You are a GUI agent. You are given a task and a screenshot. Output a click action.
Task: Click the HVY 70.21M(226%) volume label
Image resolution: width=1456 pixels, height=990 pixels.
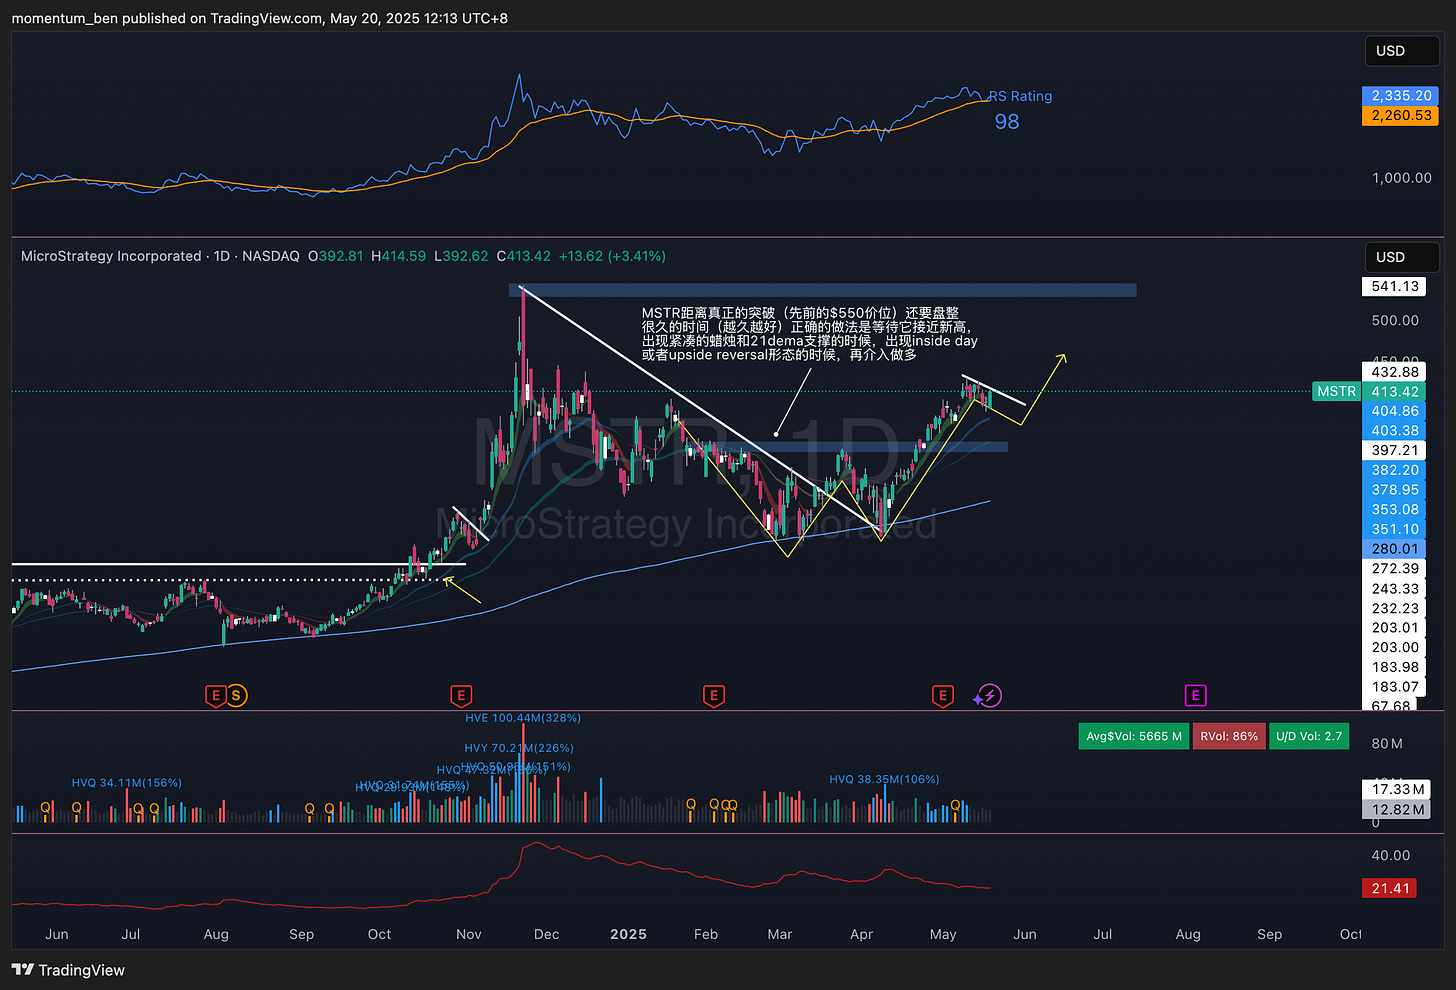[519, 748]
